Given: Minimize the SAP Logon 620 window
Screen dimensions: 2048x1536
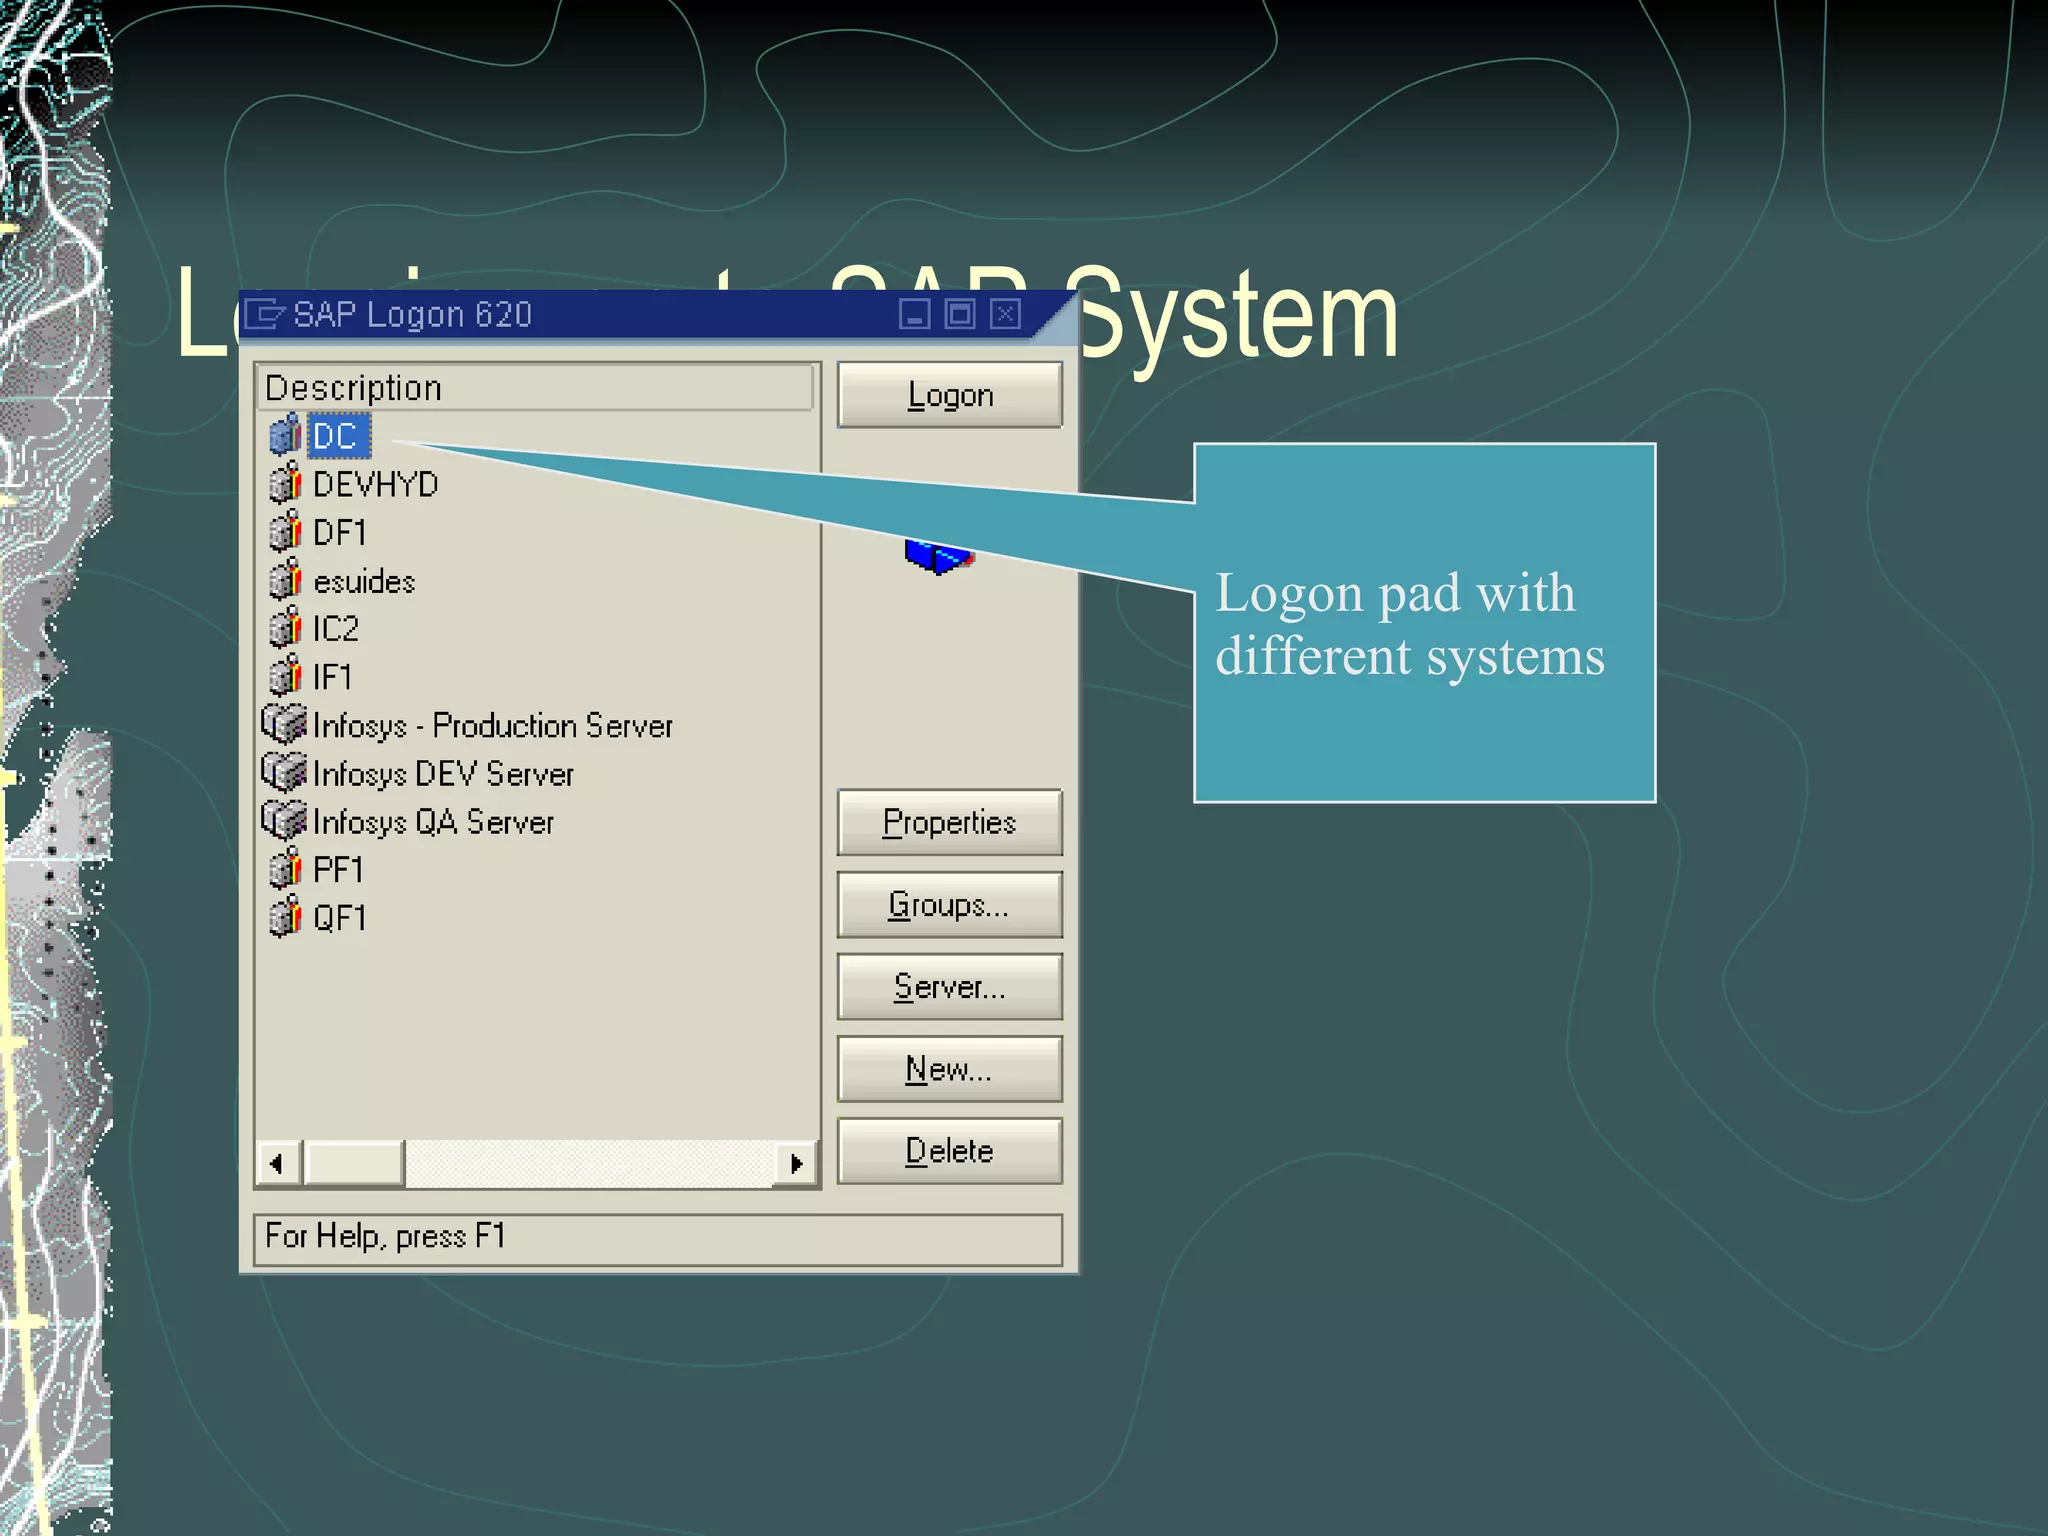Looking at the screenshot, I should coord(914,314).
